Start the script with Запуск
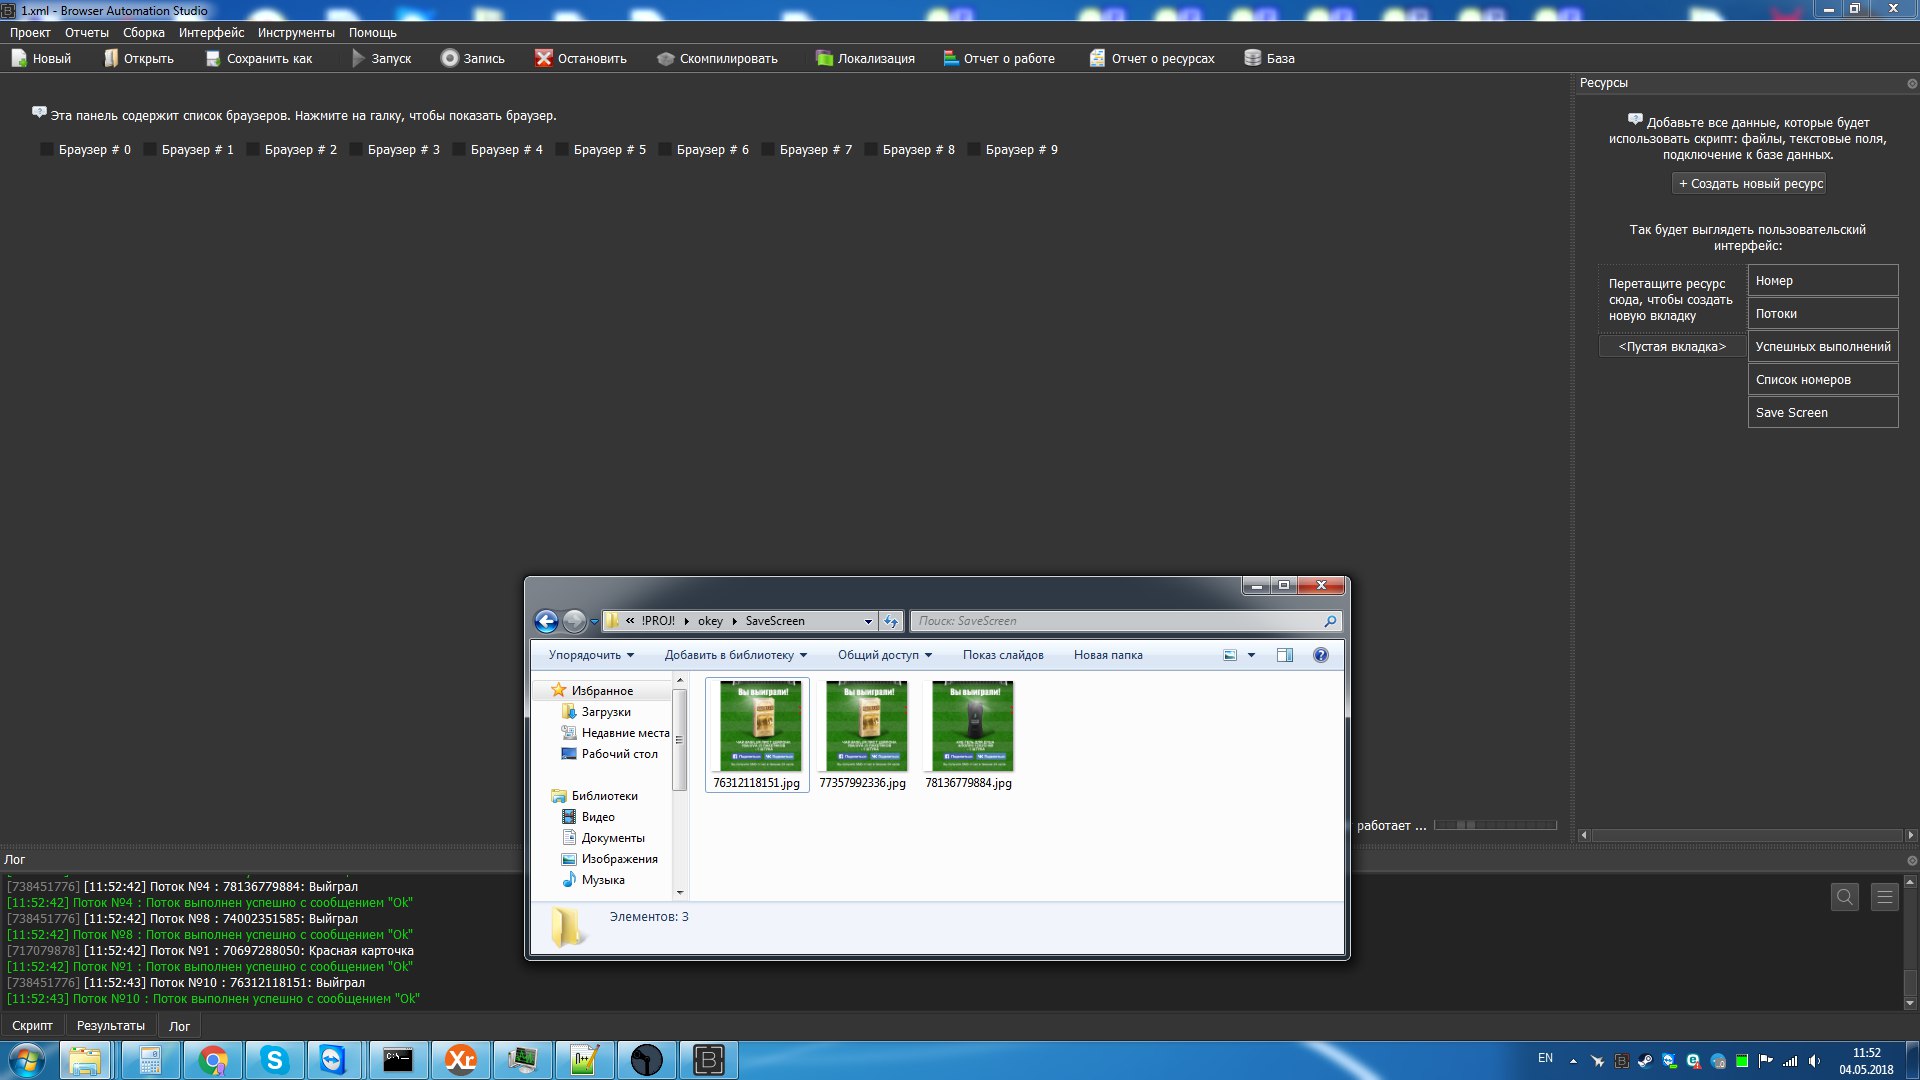This screenshot has height=1080, width=1920. (x=381, y=58)
